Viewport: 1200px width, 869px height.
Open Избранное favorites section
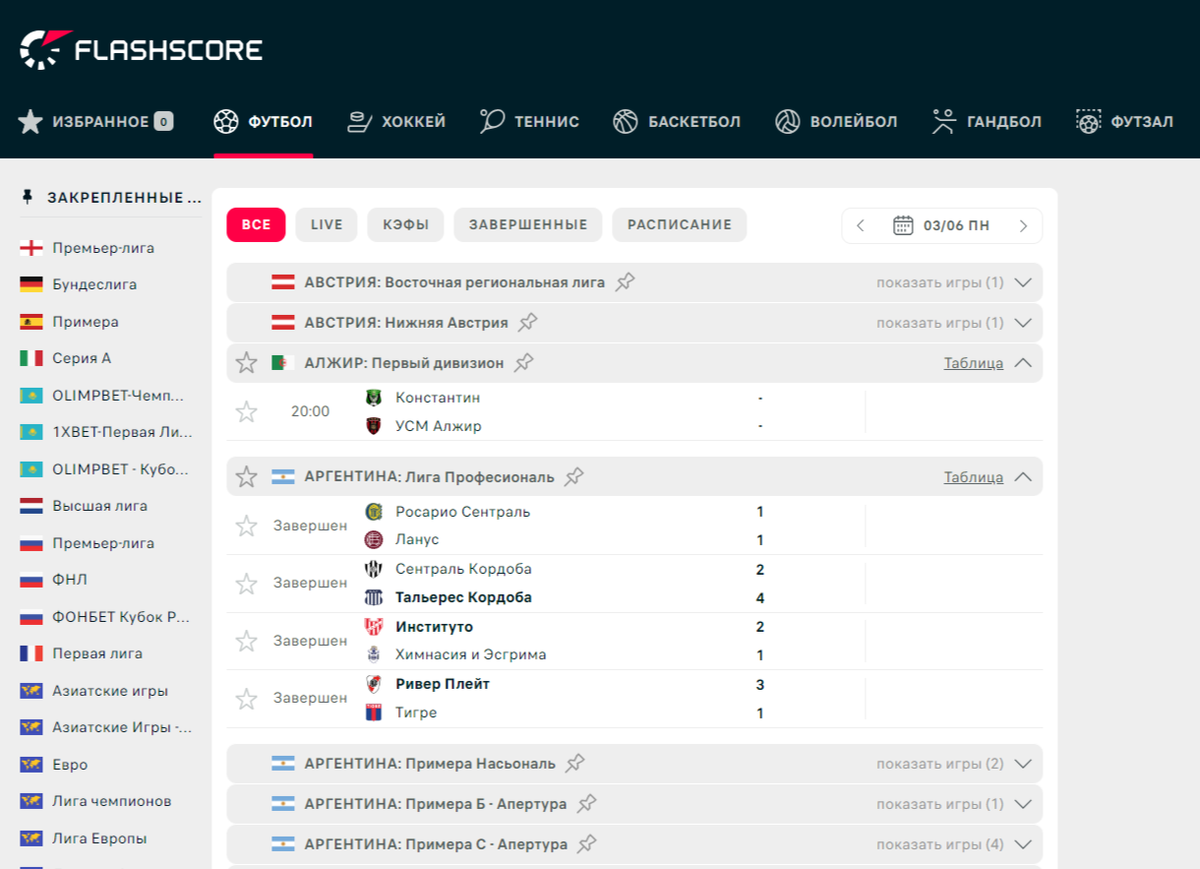point(96,122)
